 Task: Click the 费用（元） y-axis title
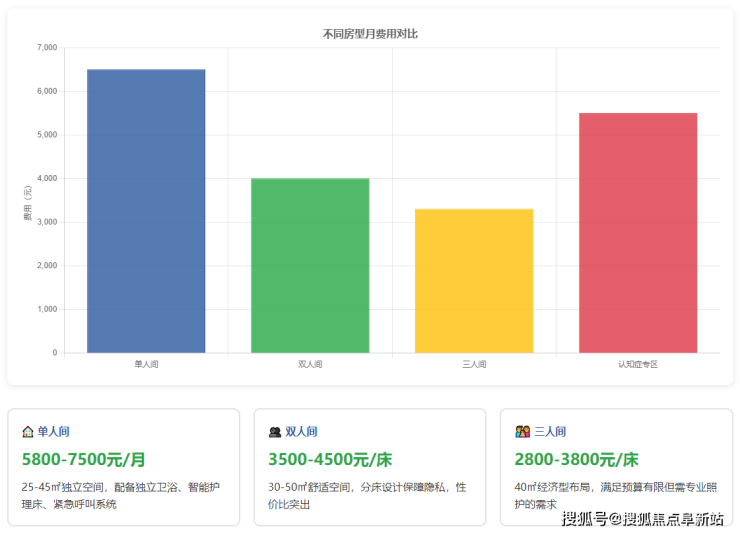point(28,200)
